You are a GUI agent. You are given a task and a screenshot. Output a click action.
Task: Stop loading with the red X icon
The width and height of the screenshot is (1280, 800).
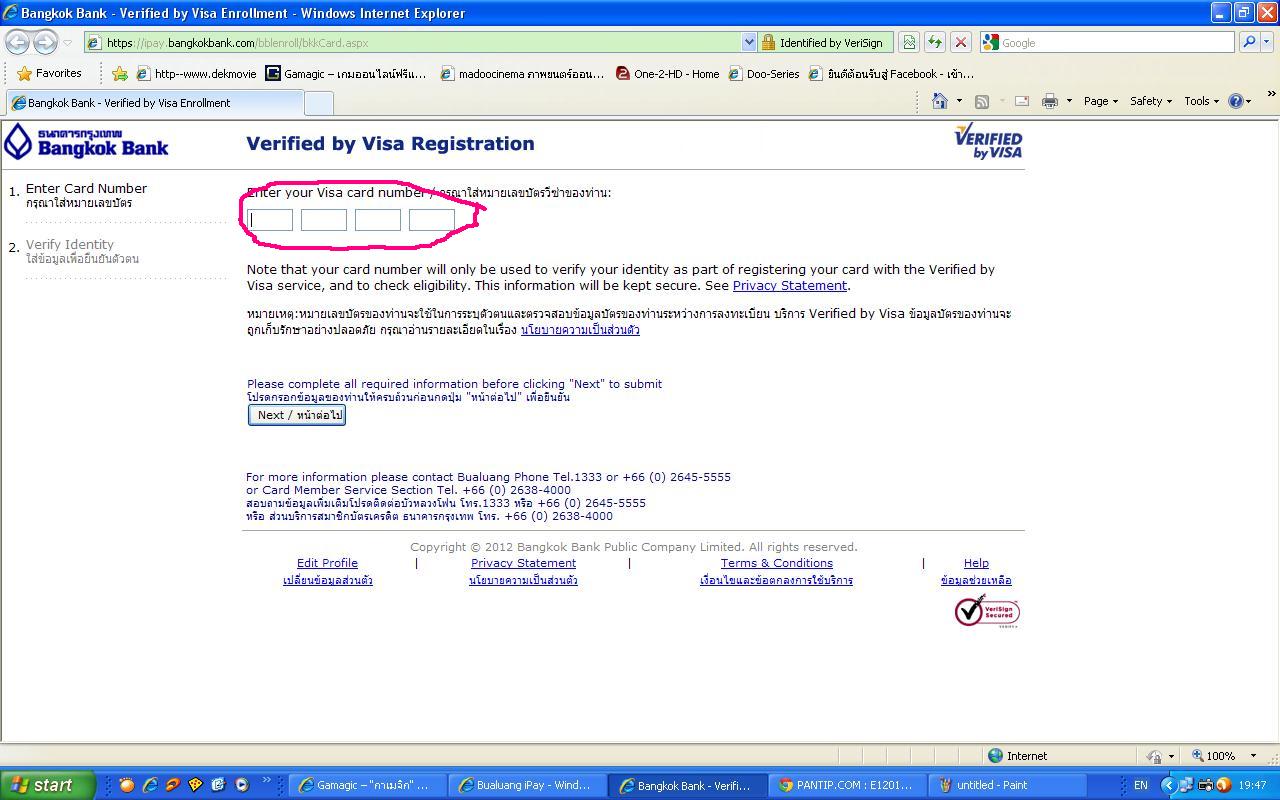[960, 43]
